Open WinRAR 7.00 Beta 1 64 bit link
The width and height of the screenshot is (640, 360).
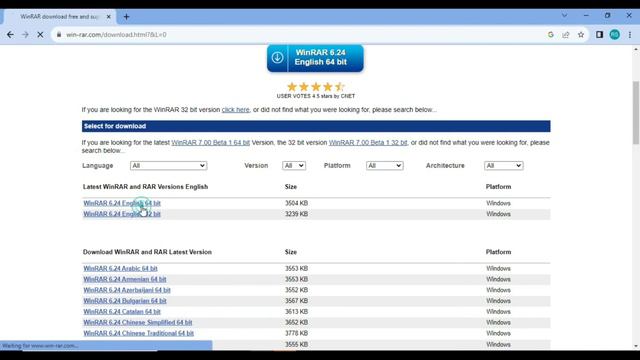(211, 142)
